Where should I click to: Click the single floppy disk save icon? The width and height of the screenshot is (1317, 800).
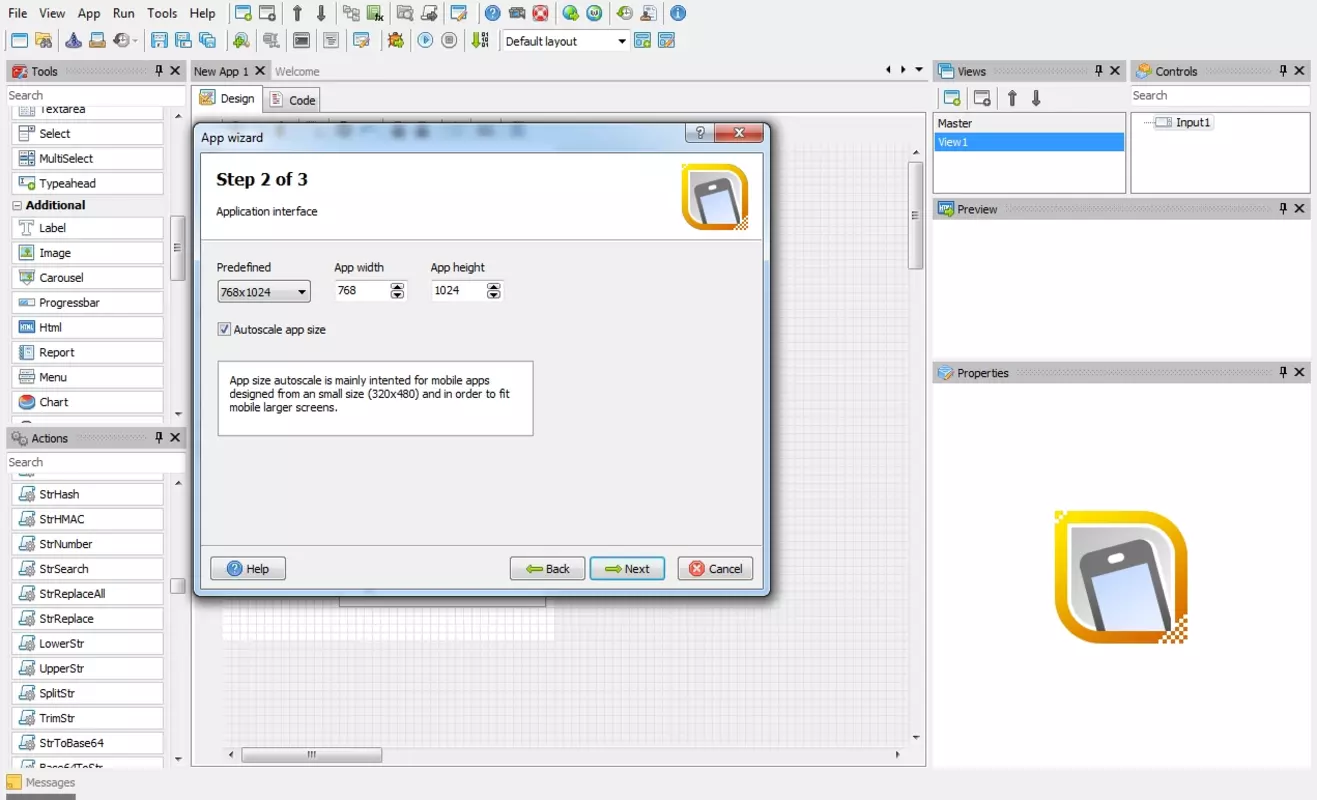[159, 40]
